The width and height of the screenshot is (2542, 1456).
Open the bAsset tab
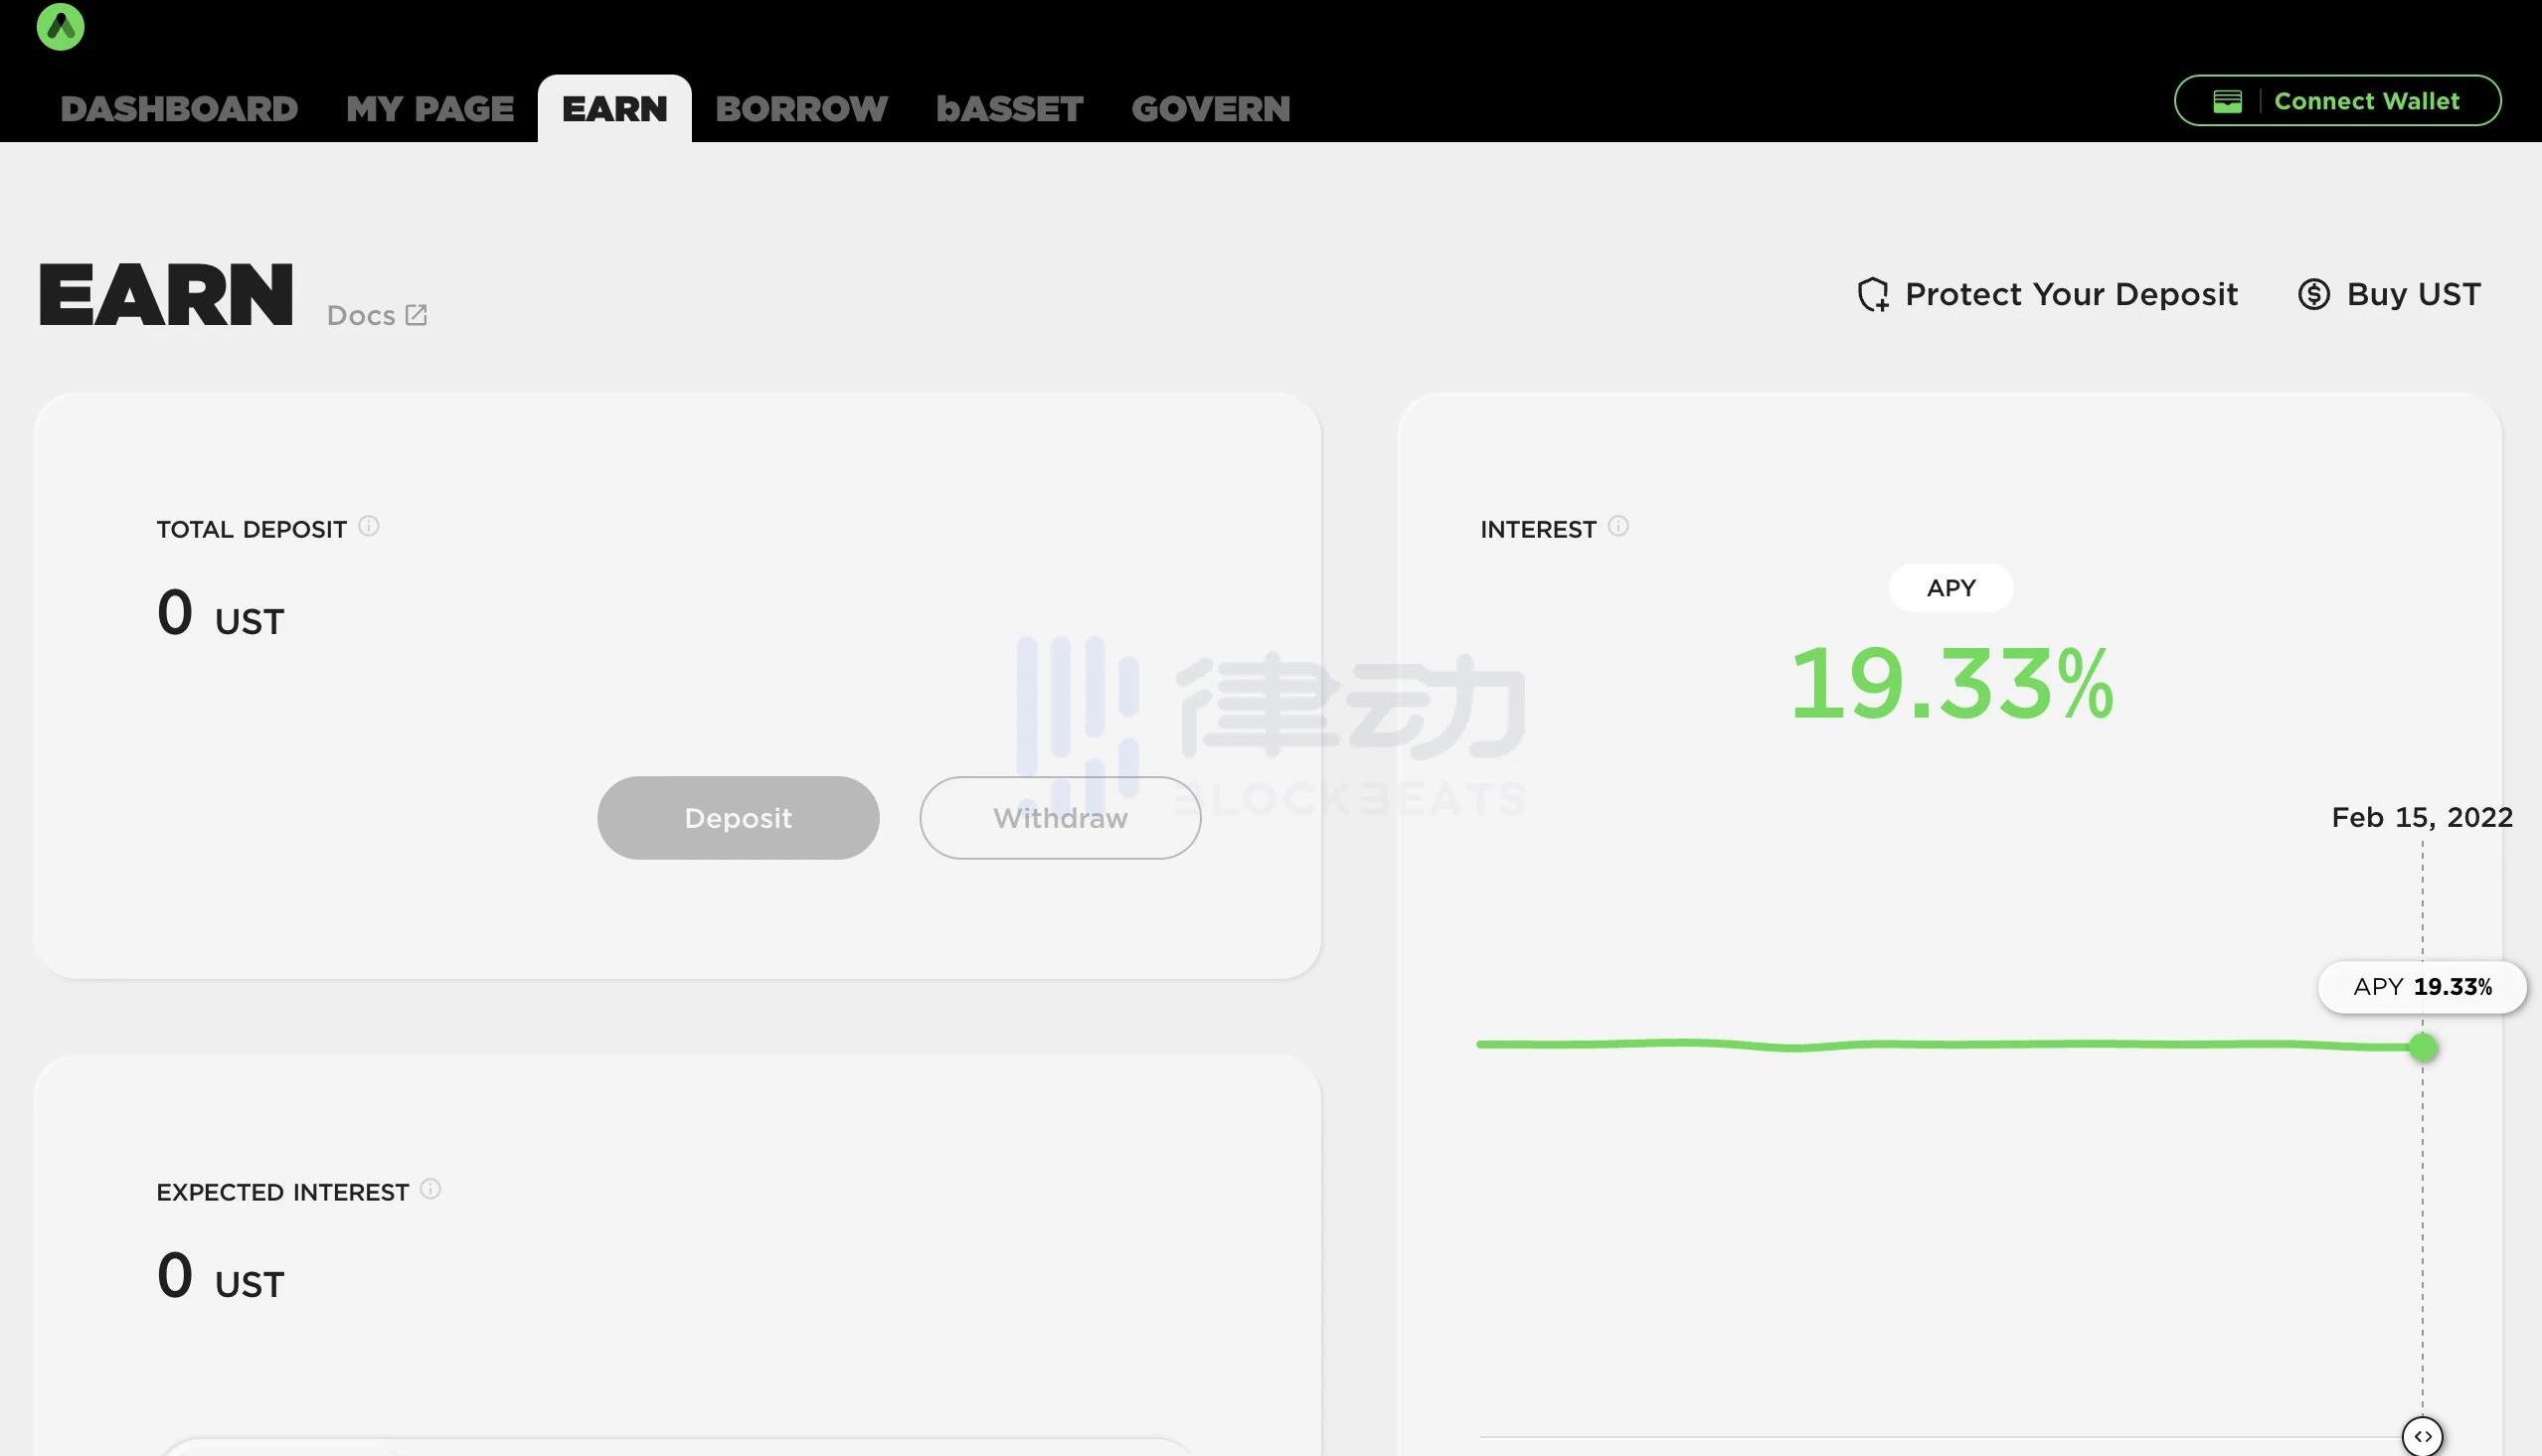tap(1009, 108)
